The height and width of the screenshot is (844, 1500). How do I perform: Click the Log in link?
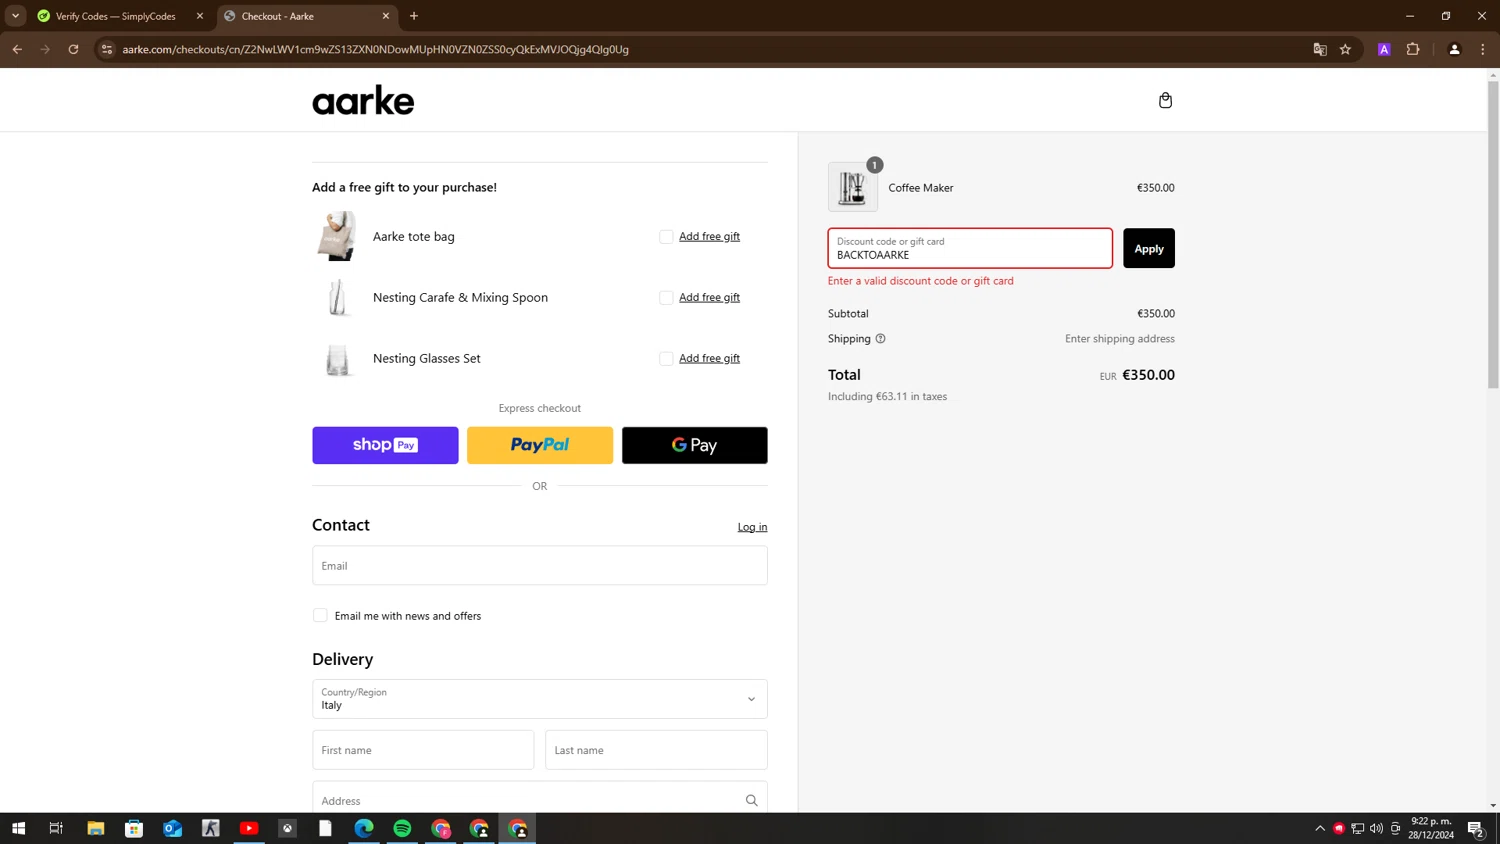[x=752, y=527]
